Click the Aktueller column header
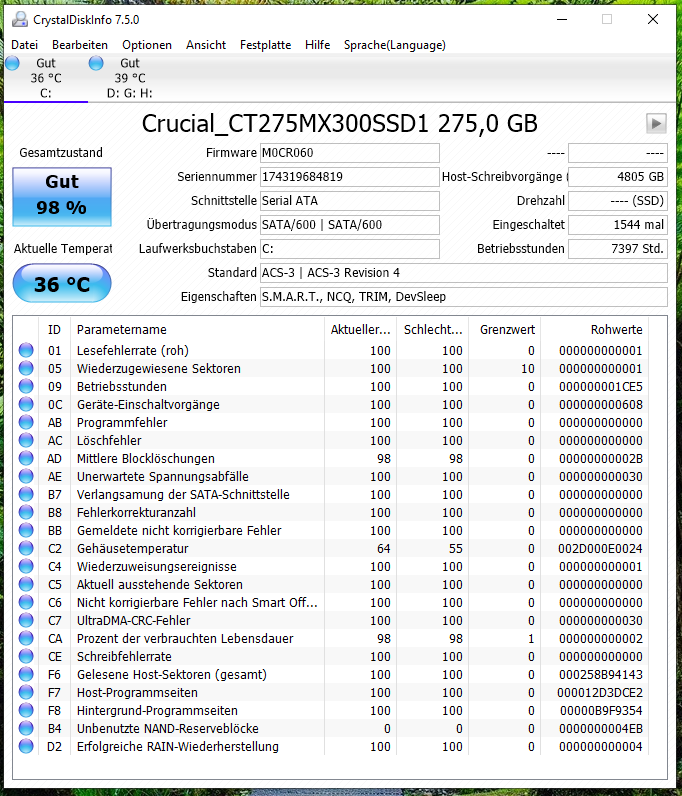 pyautogui.click(x=361, y=329)
